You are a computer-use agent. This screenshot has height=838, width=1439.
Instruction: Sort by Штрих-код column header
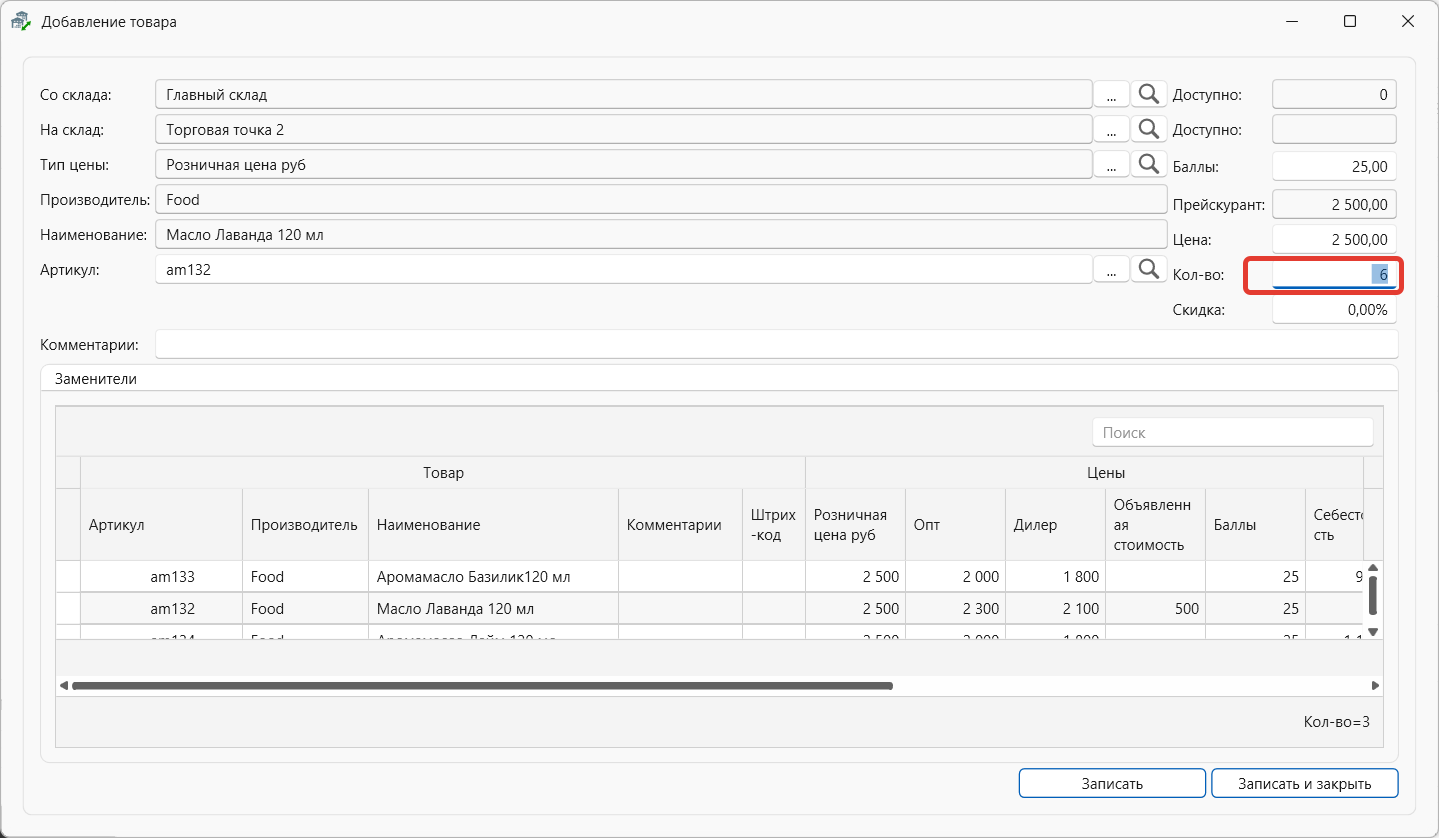[774, 524]
